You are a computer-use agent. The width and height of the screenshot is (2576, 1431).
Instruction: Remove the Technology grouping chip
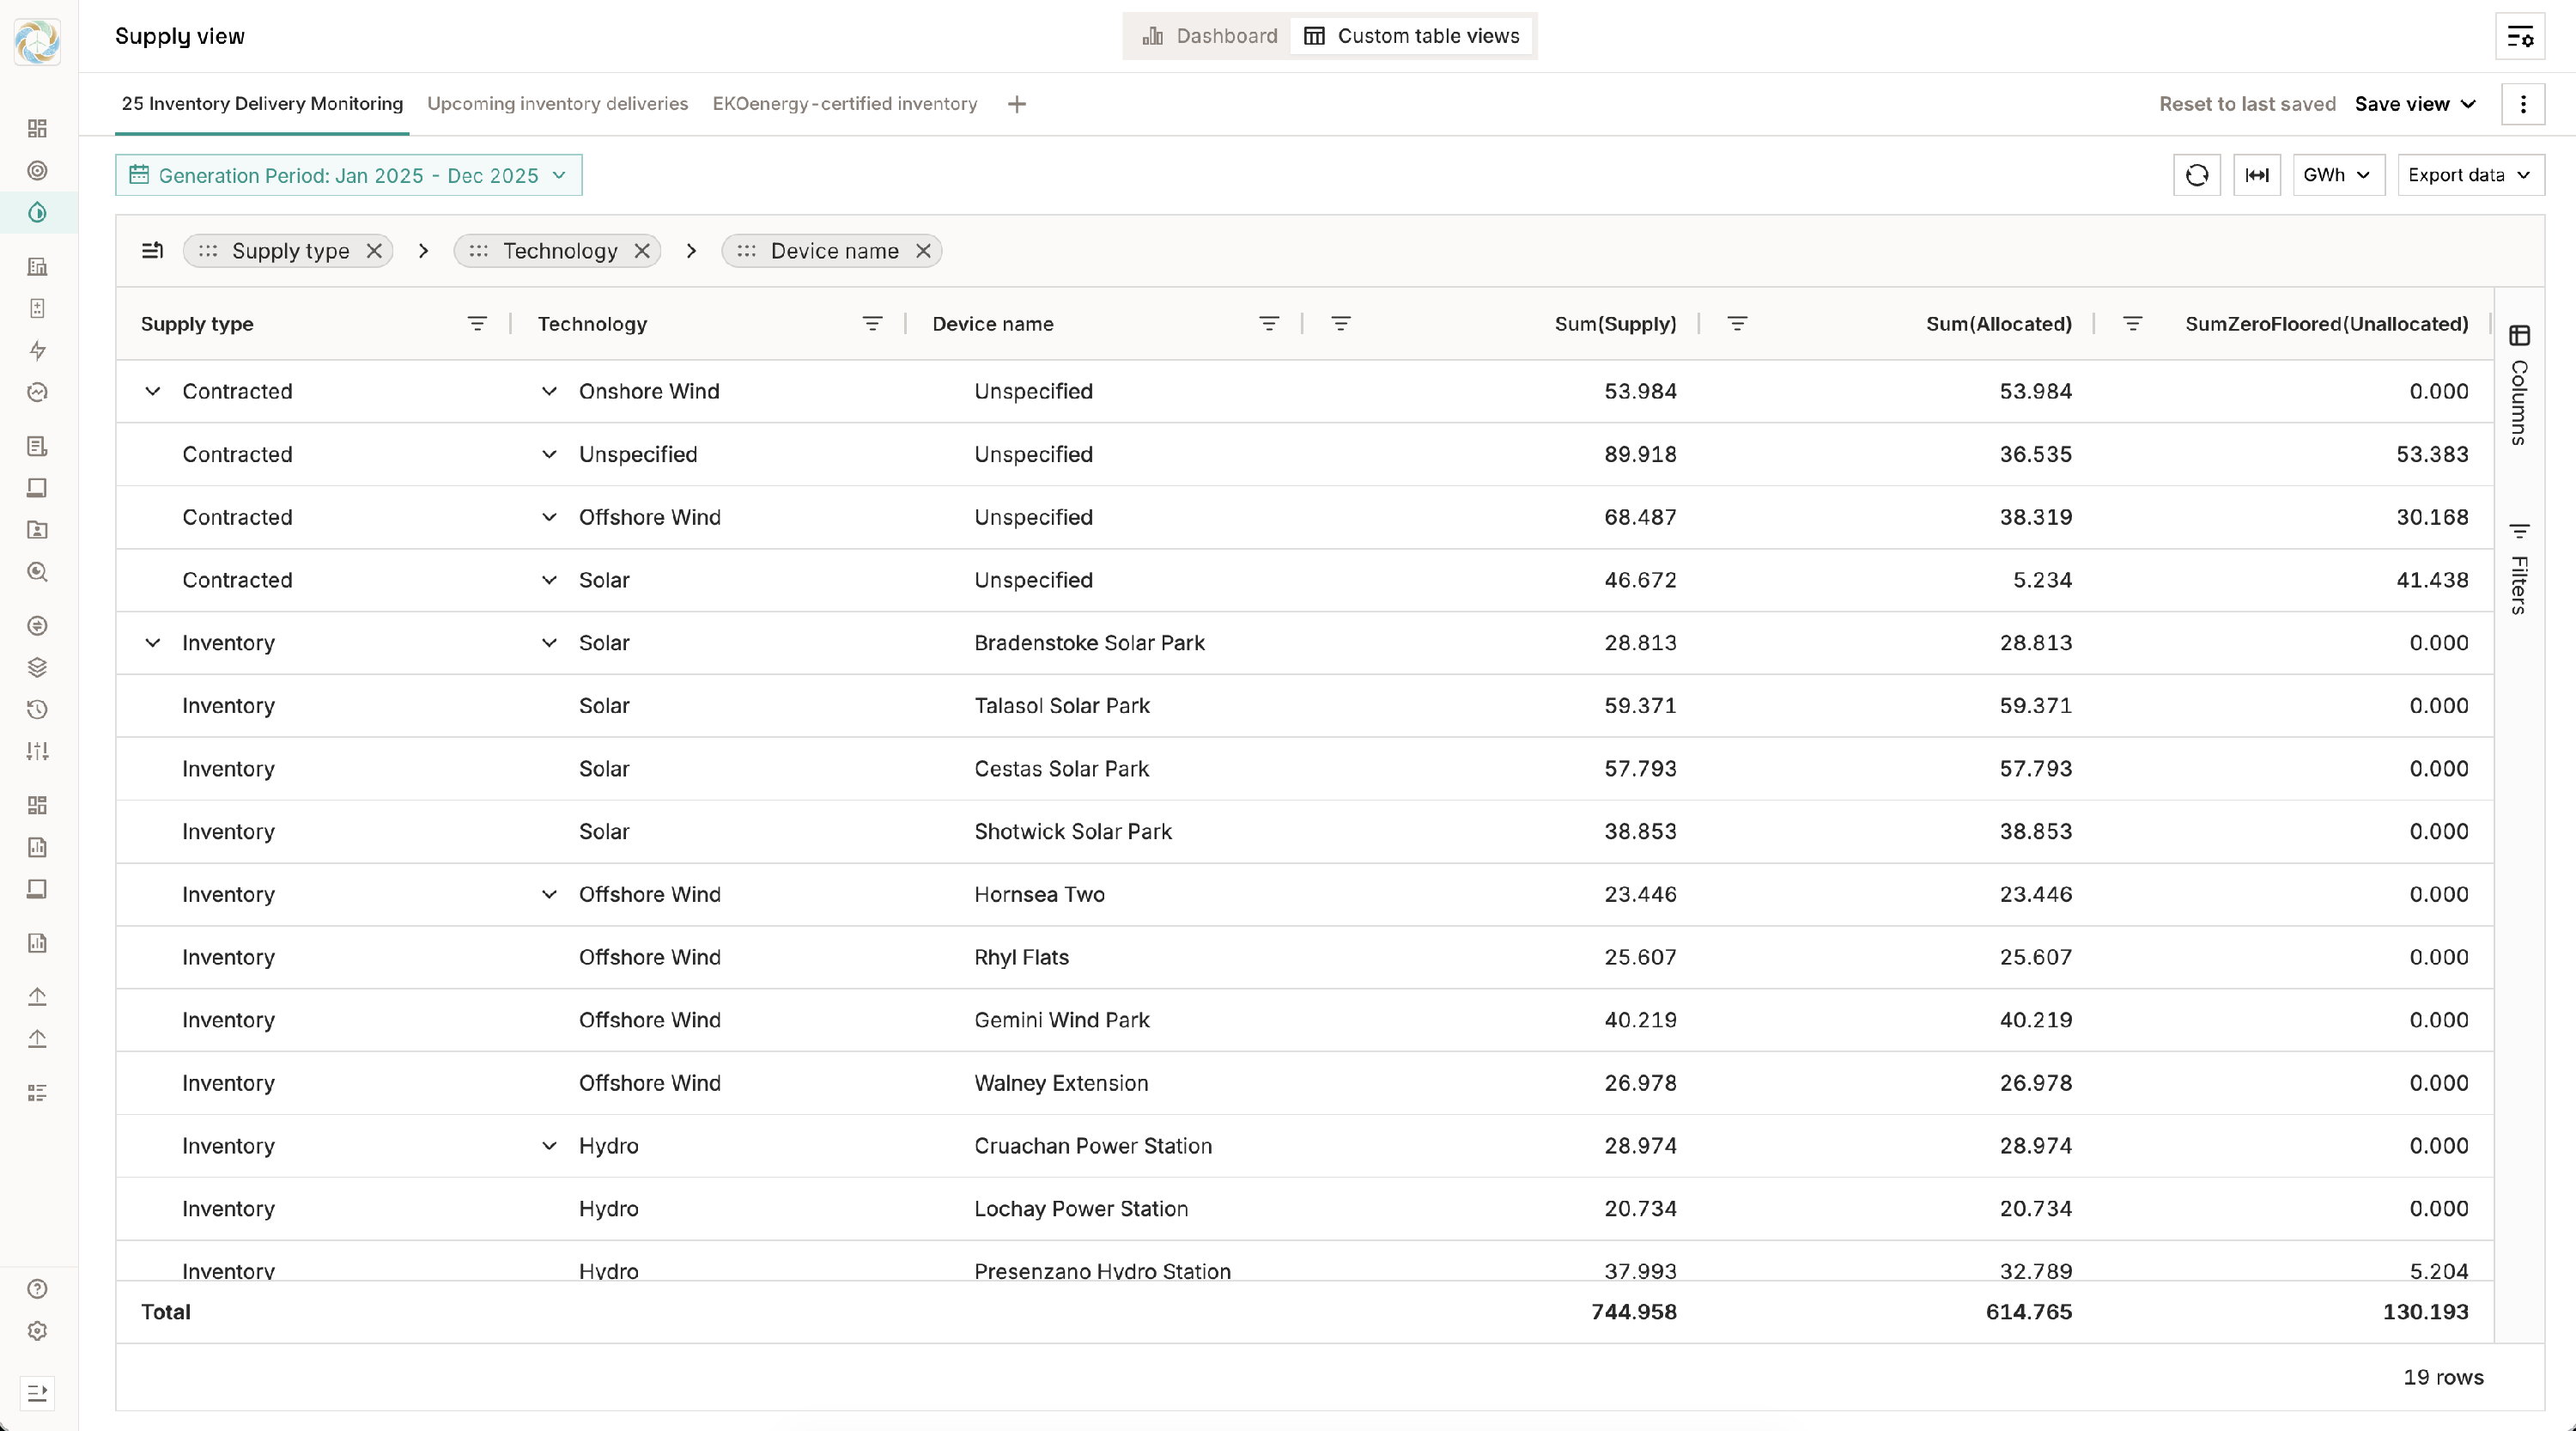pyautogui.click(x=642, y=251)
